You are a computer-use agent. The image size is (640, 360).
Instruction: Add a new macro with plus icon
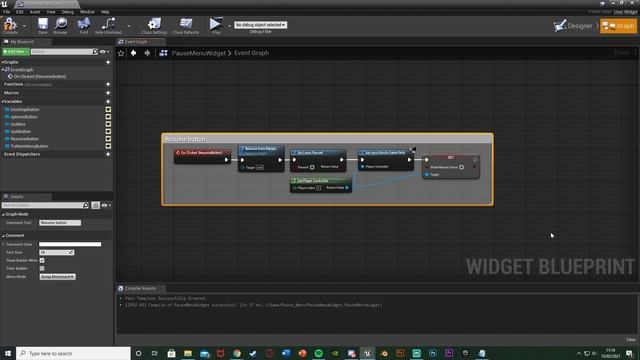tap(108, 93)
